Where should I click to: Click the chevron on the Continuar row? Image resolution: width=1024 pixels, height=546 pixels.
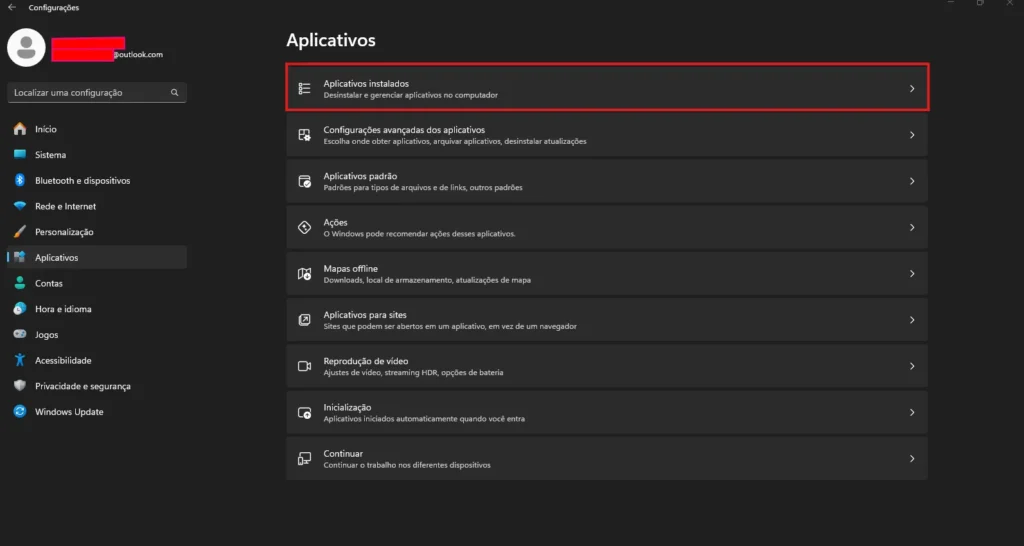coord(912,459)
